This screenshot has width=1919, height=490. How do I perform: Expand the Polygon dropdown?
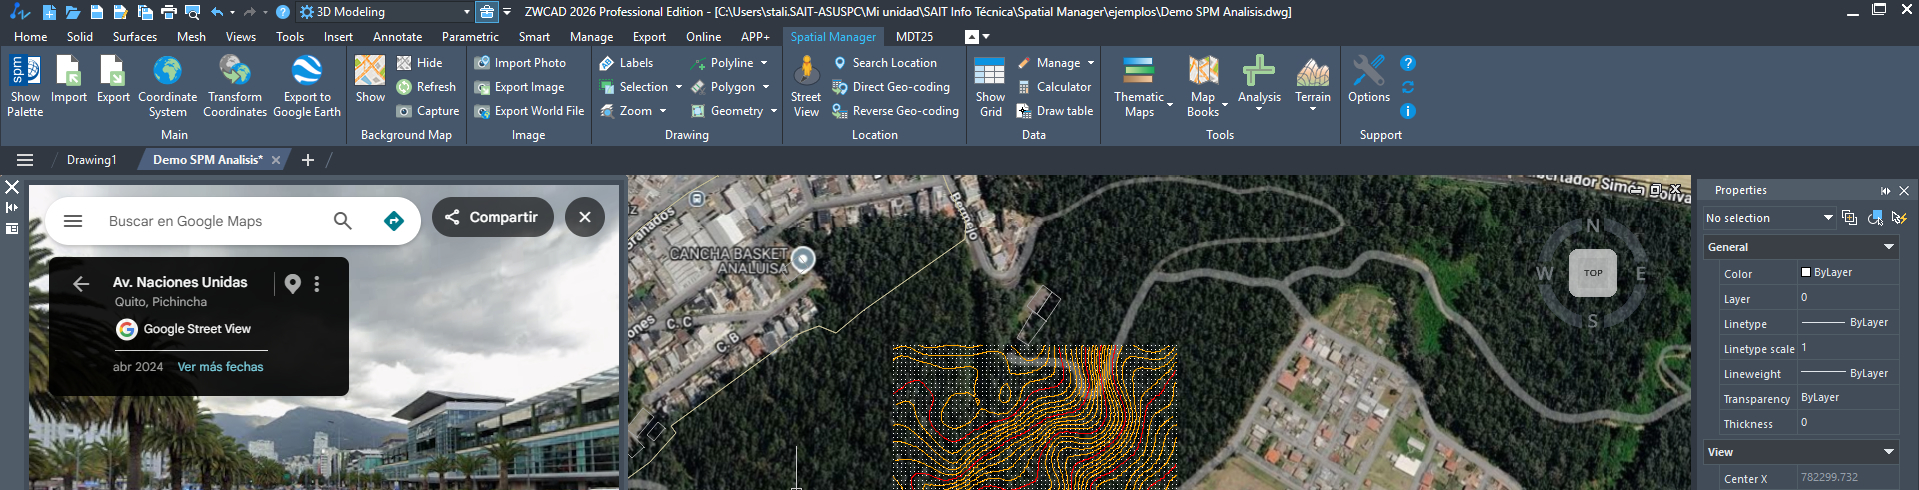766,87
